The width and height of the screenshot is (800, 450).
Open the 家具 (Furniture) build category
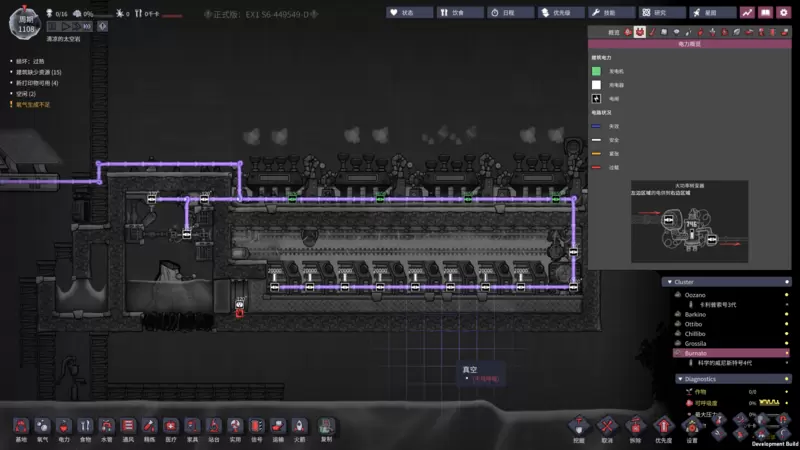(192, 430)
